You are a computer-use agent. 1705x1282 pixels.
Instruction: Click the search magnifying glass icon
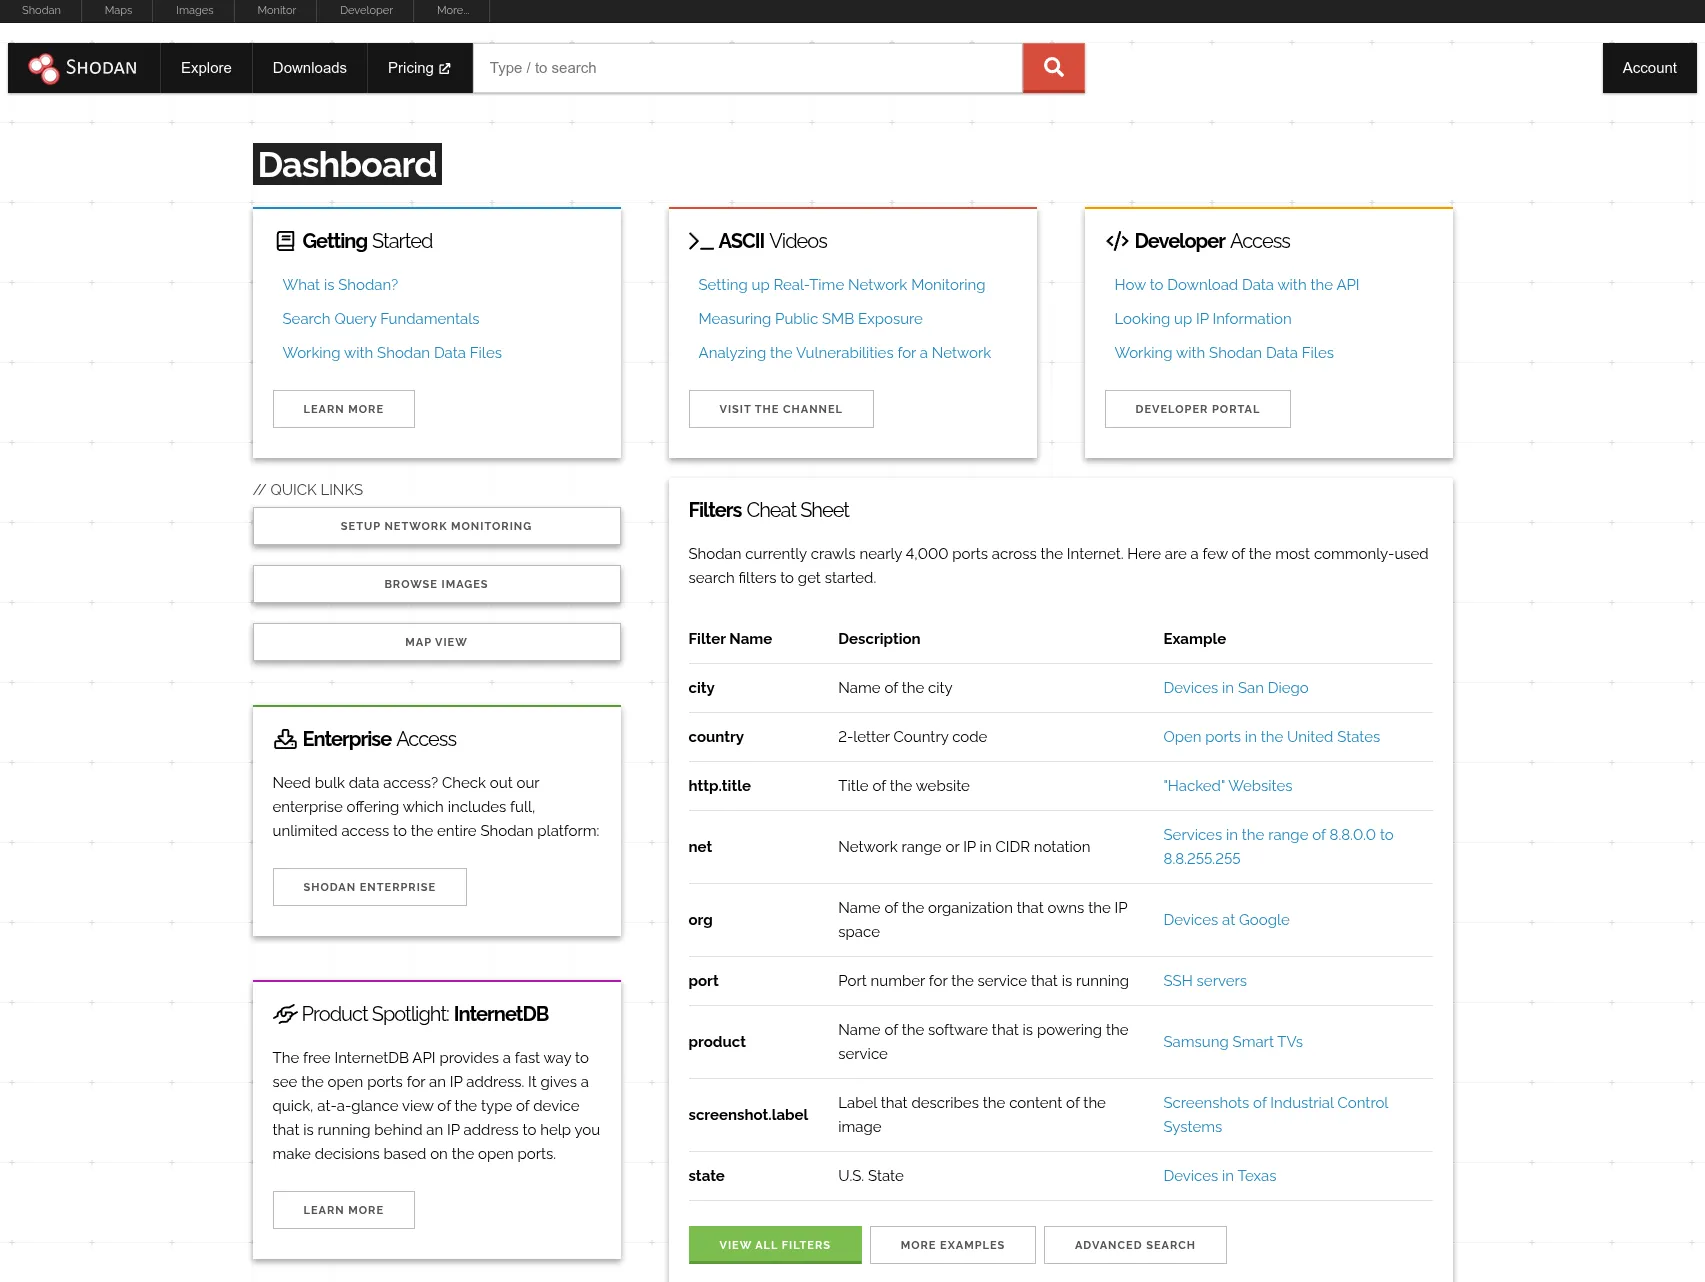point(1052,67)
